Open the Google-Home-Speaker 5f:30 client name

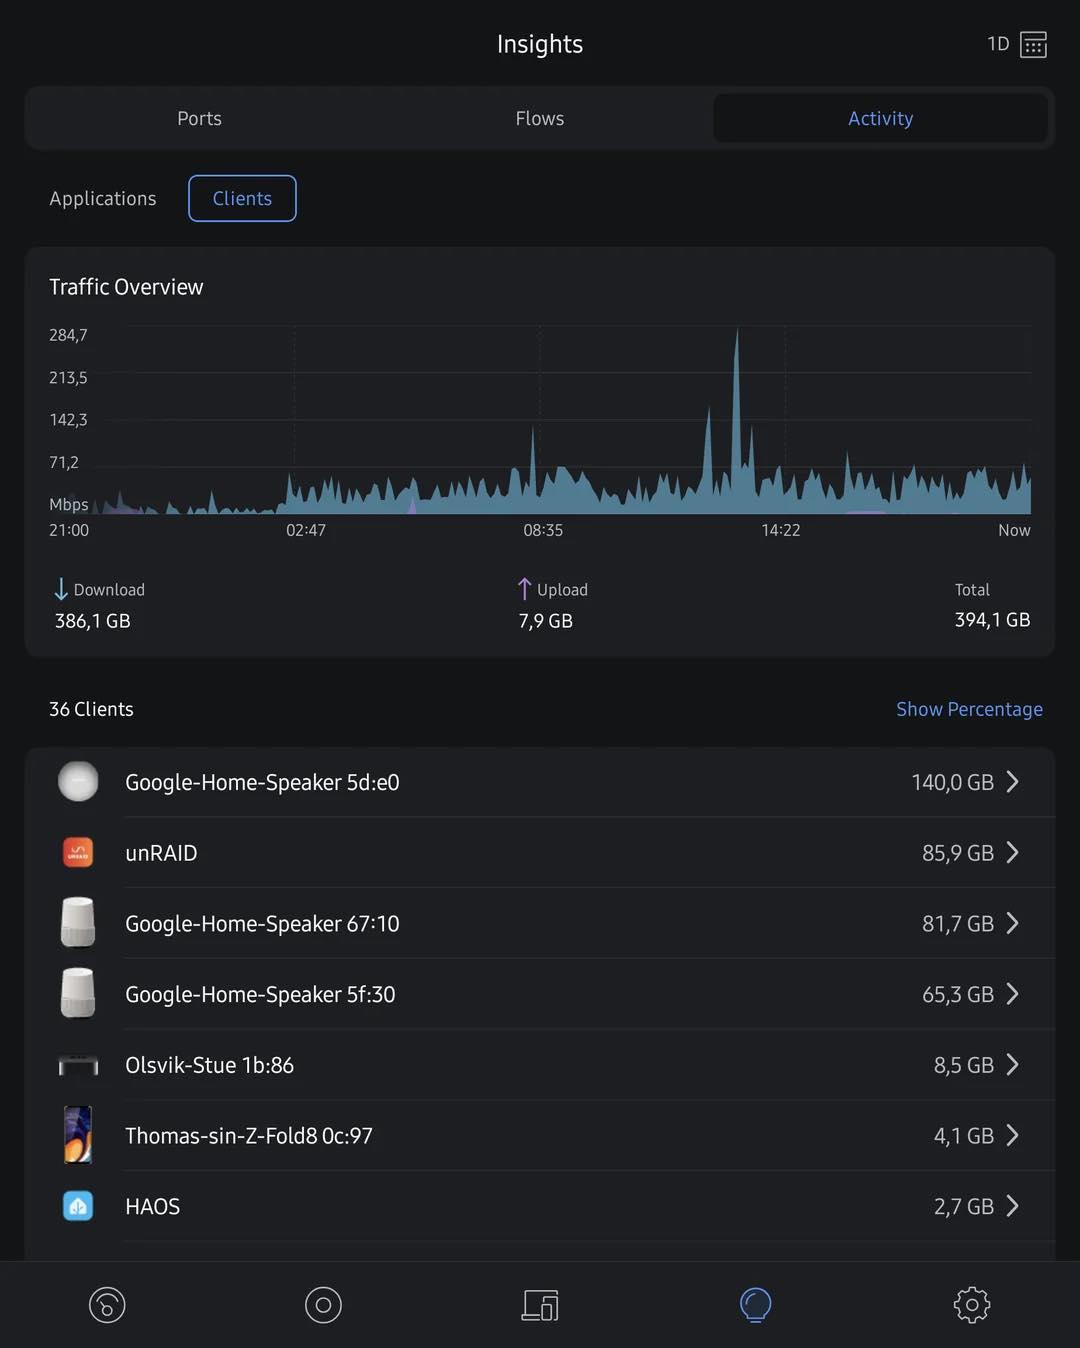pyautogui.click(x=260, y=994)
